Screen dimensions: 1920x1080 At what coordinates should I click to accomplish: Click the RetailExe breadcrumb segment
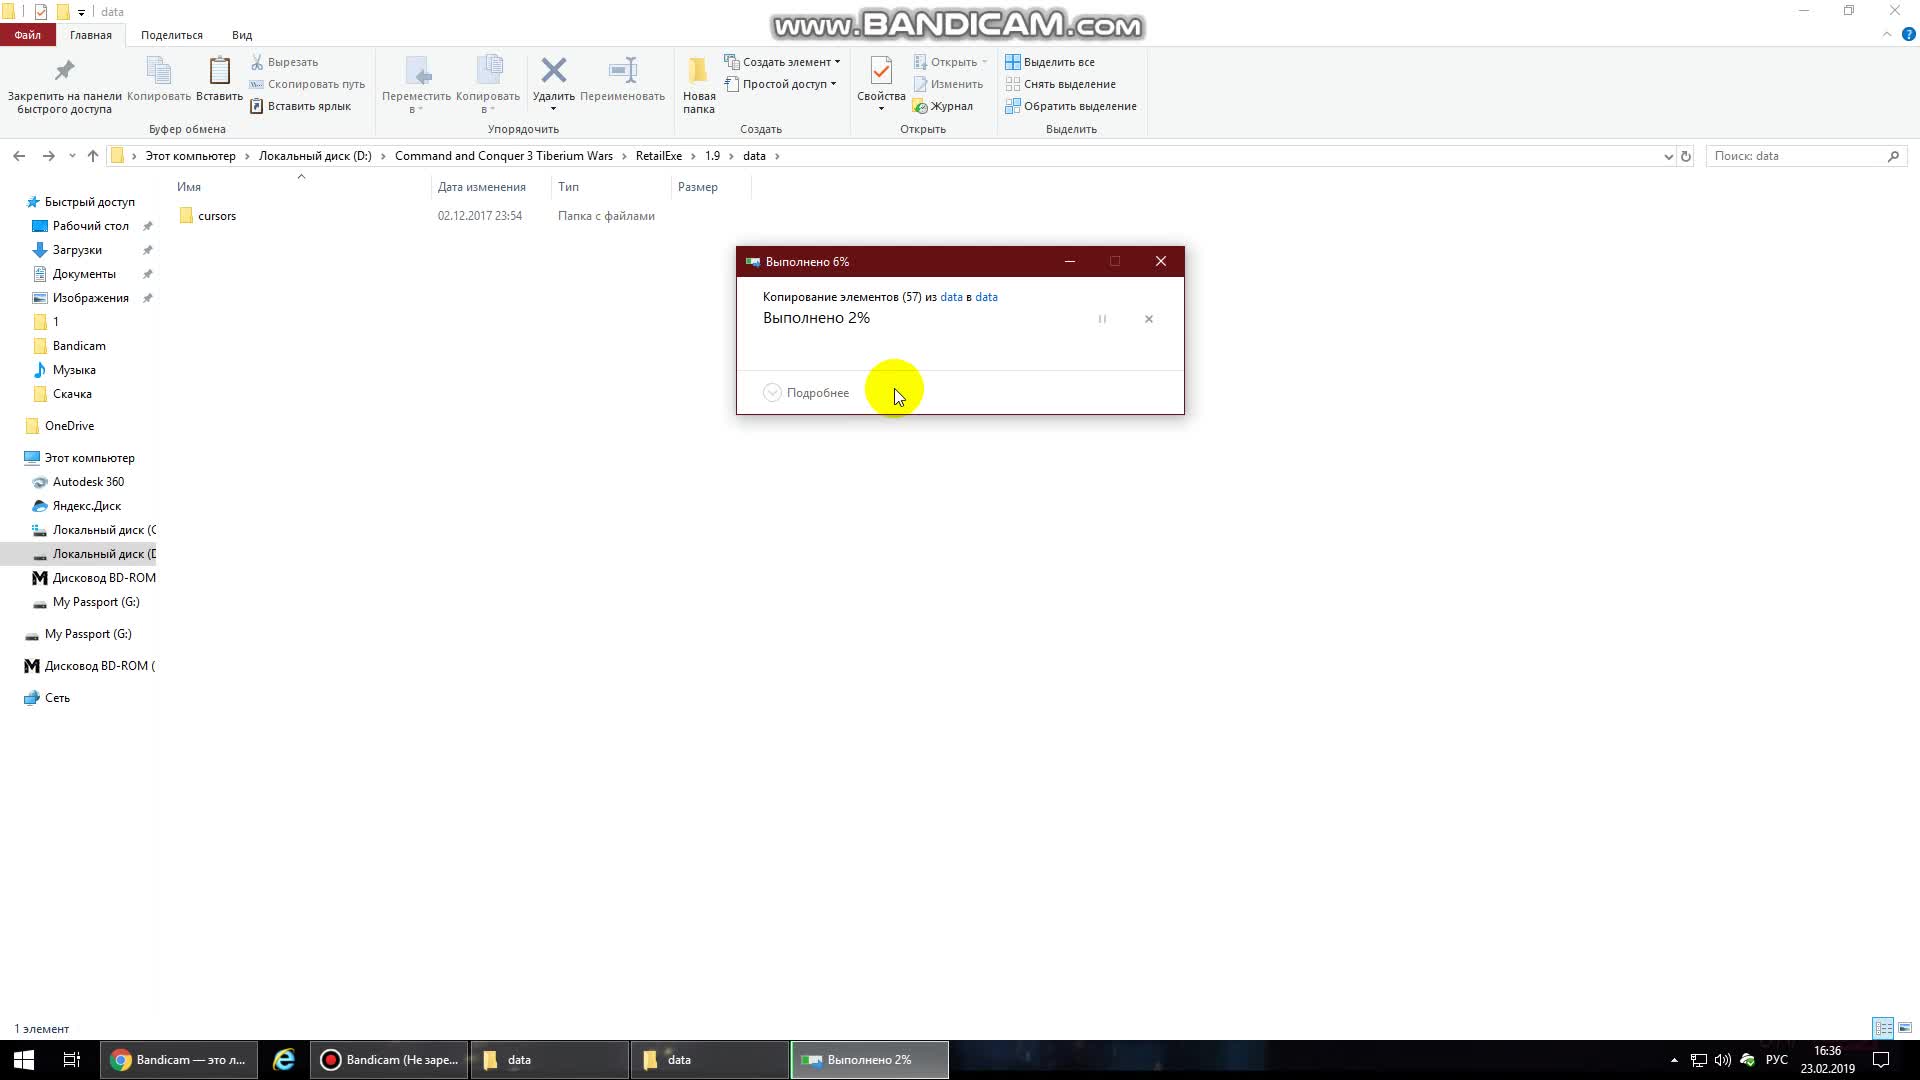tap(658, 156)
